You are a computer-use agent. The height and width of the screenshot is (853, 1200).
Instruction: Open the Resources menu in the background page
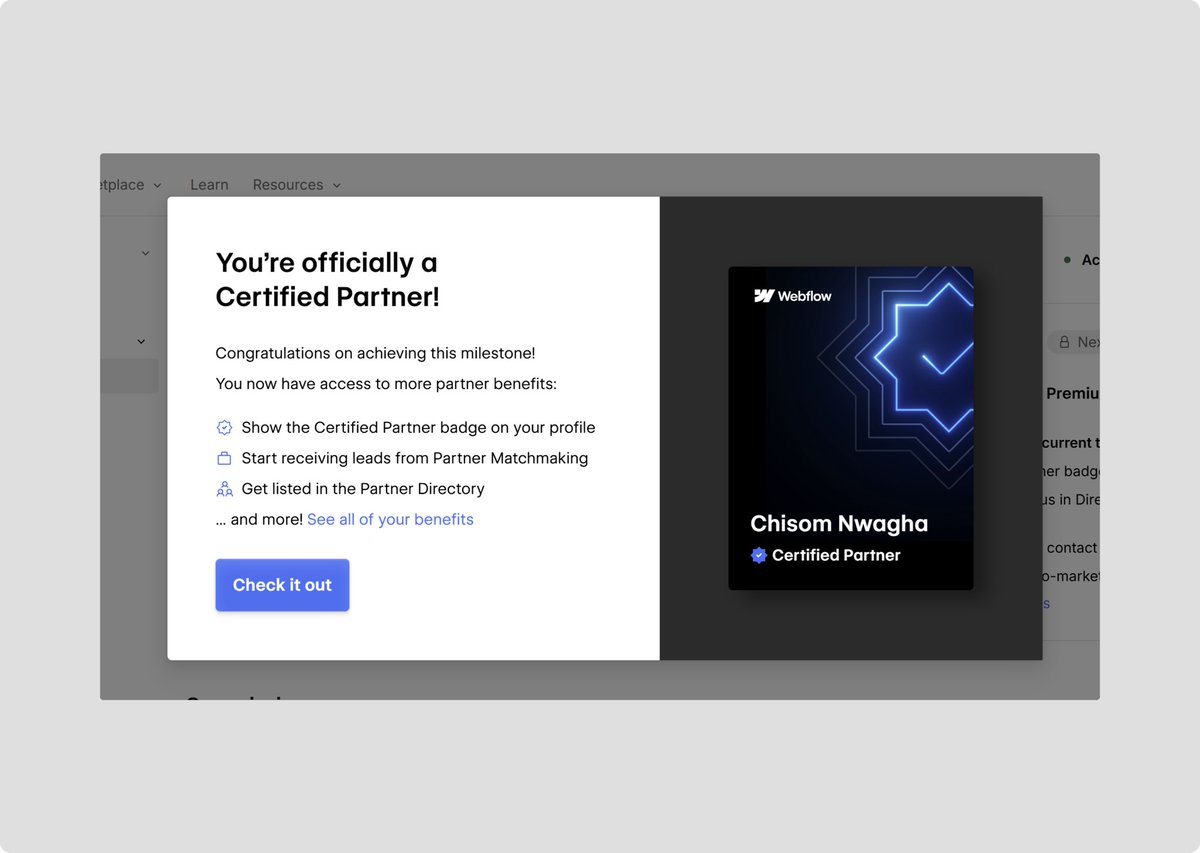(x=288, y=185)
